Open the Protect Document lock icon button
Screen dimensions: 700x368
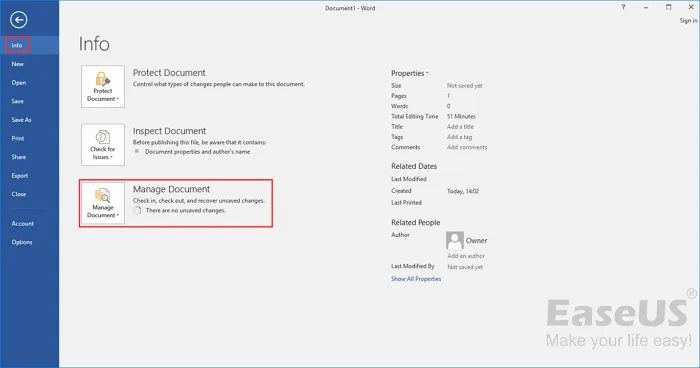click(103, 87)
